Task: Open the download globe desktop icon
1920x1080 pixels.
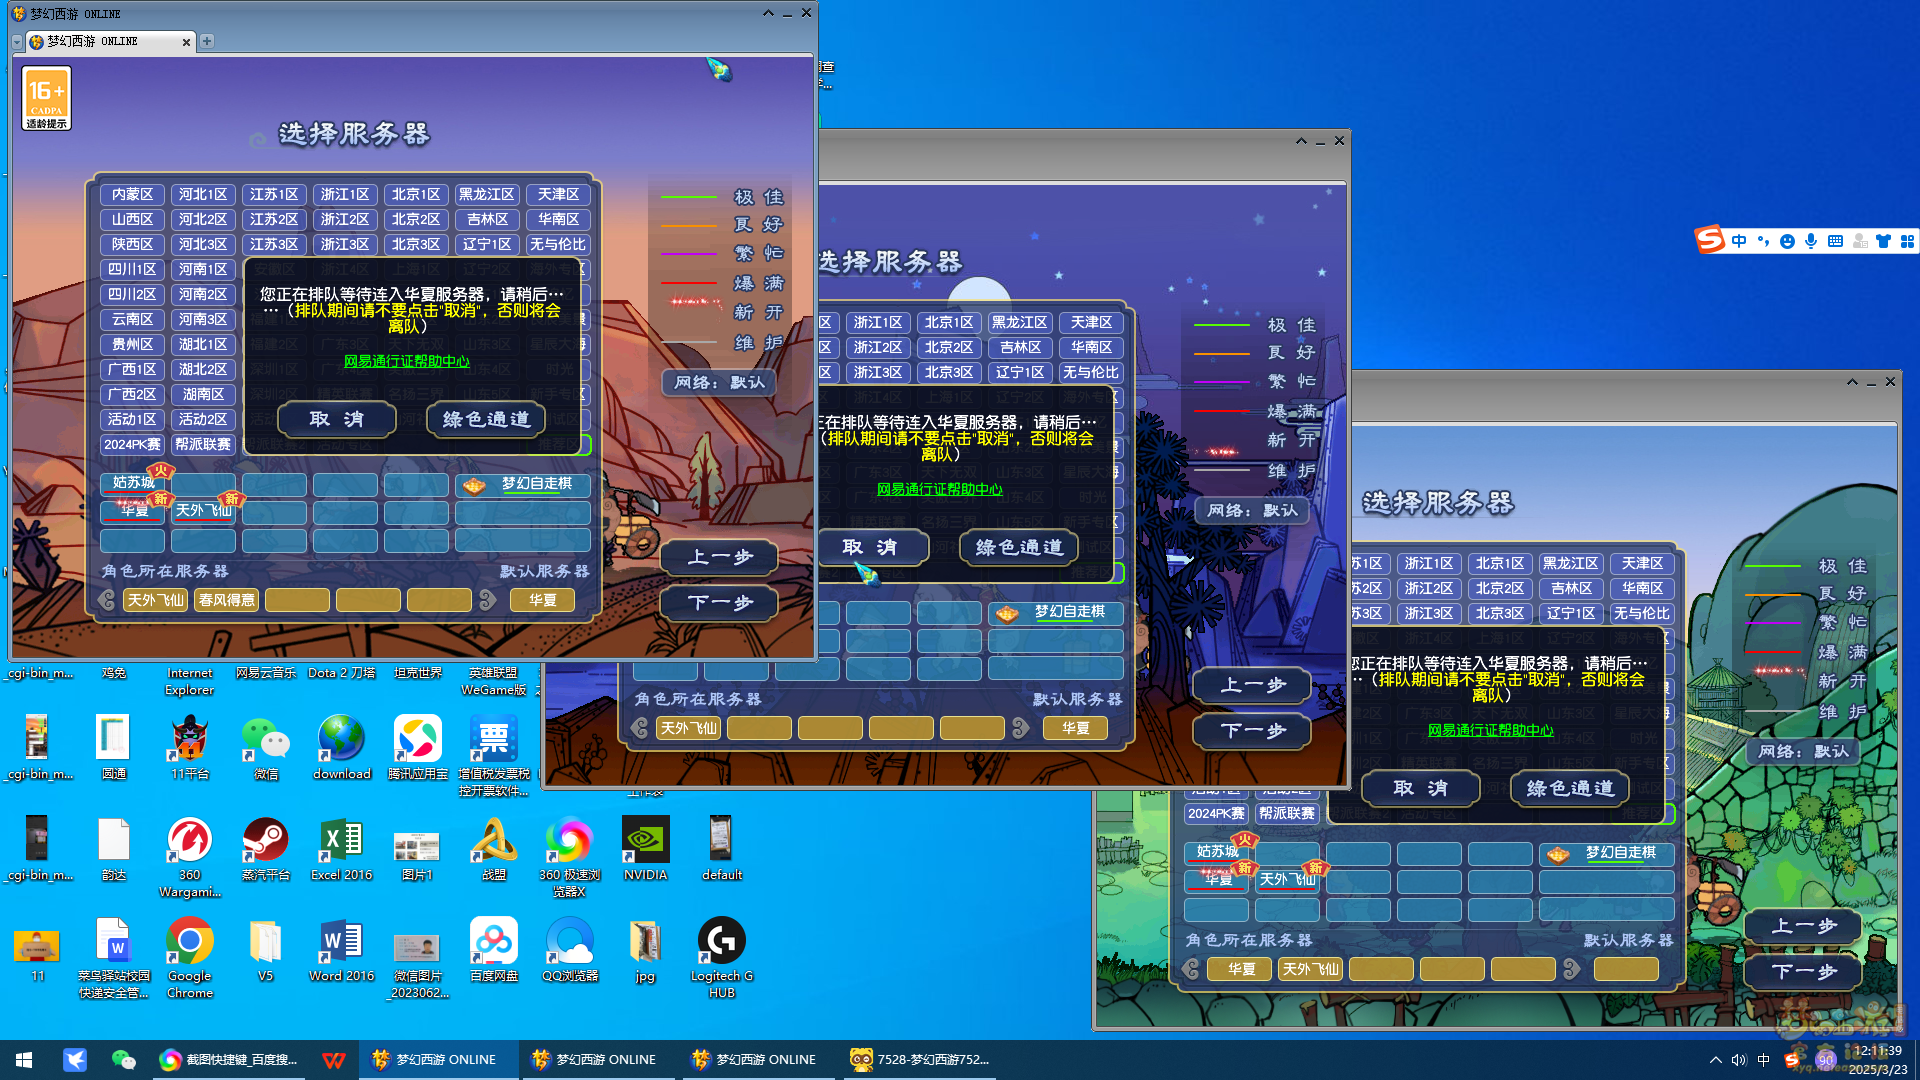Action: 341,747
